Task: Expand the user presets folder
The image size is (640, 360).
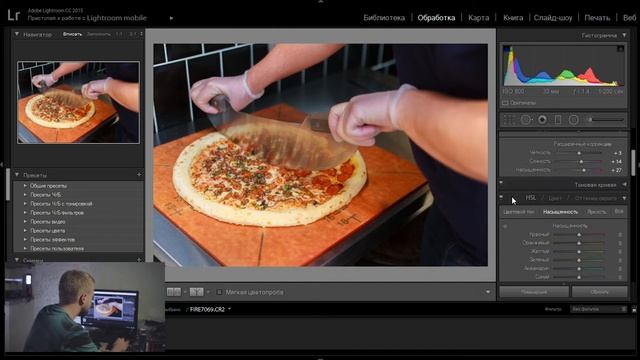Action: click(x=25, y=248)
